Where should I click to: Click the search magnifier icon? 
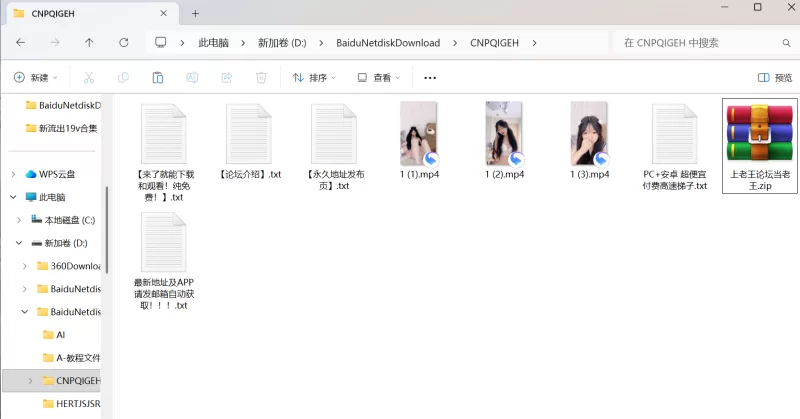pyautogui.click(x=786, y=43)
